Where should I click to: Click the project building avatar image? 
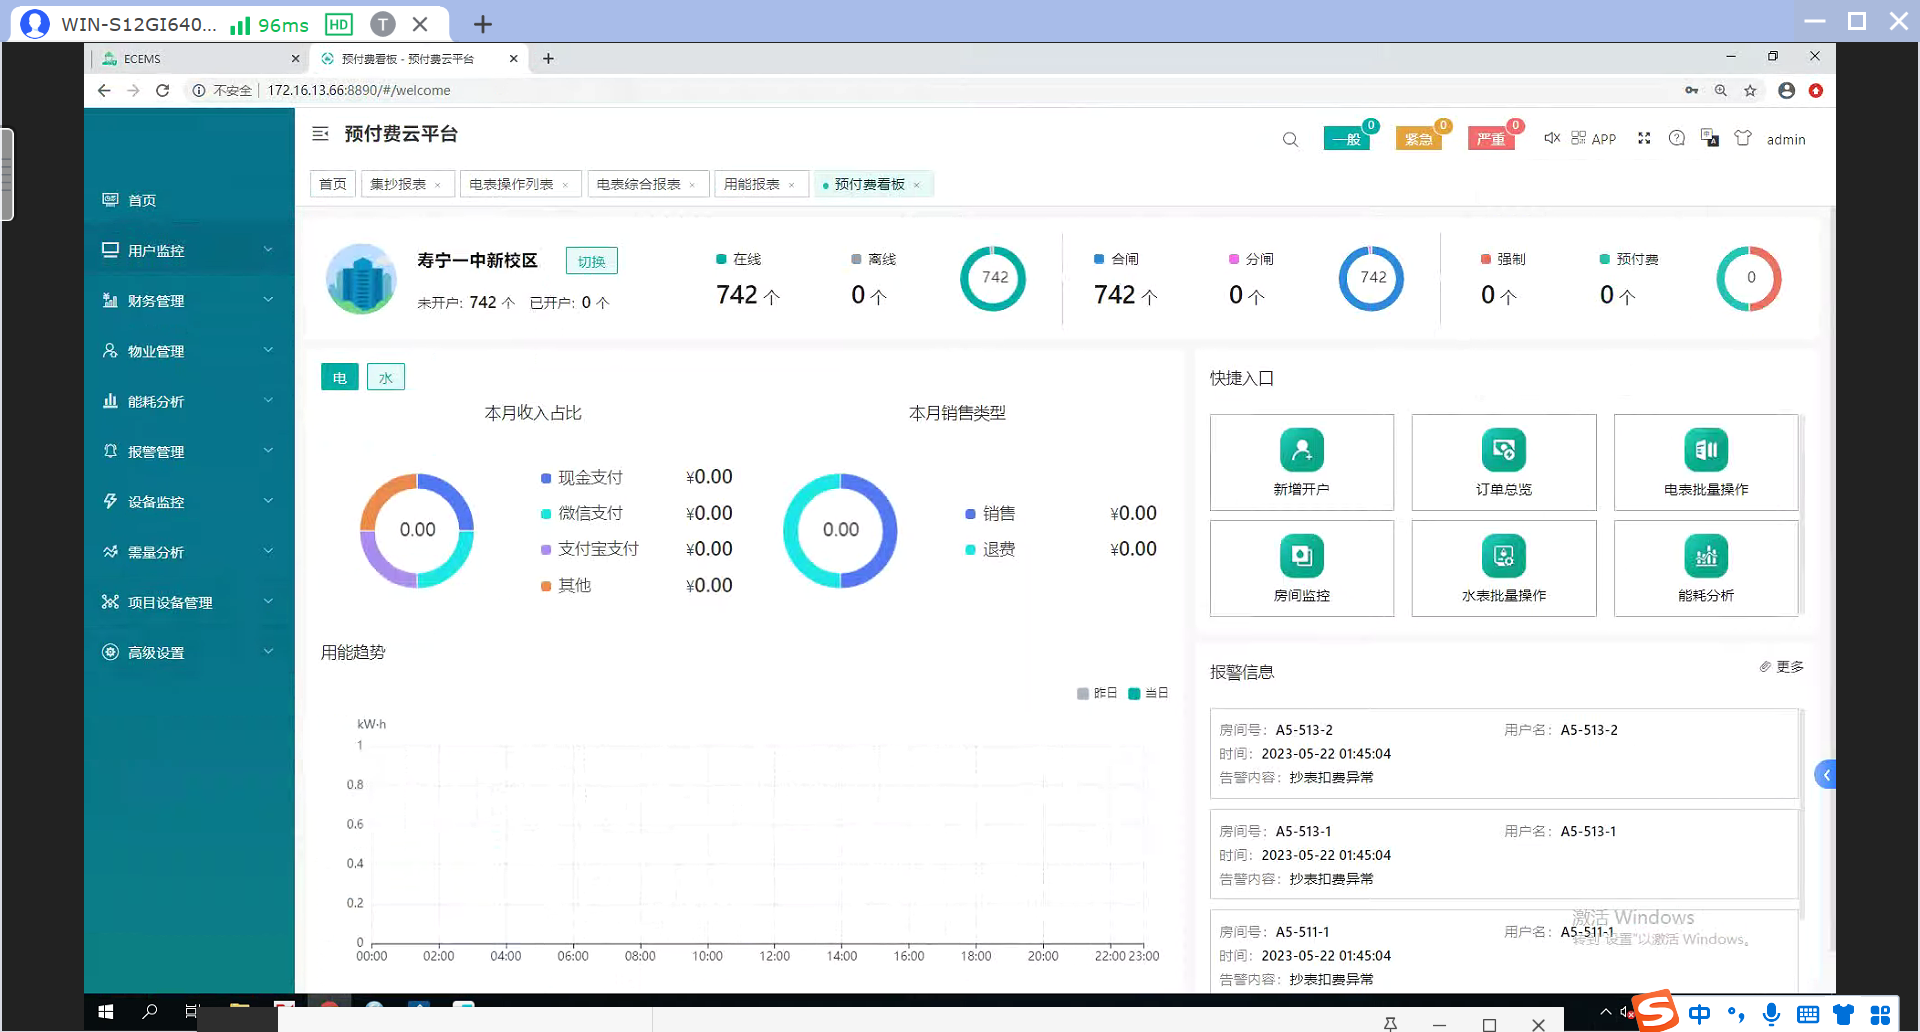pyautogui.click(x=361, y=279)
